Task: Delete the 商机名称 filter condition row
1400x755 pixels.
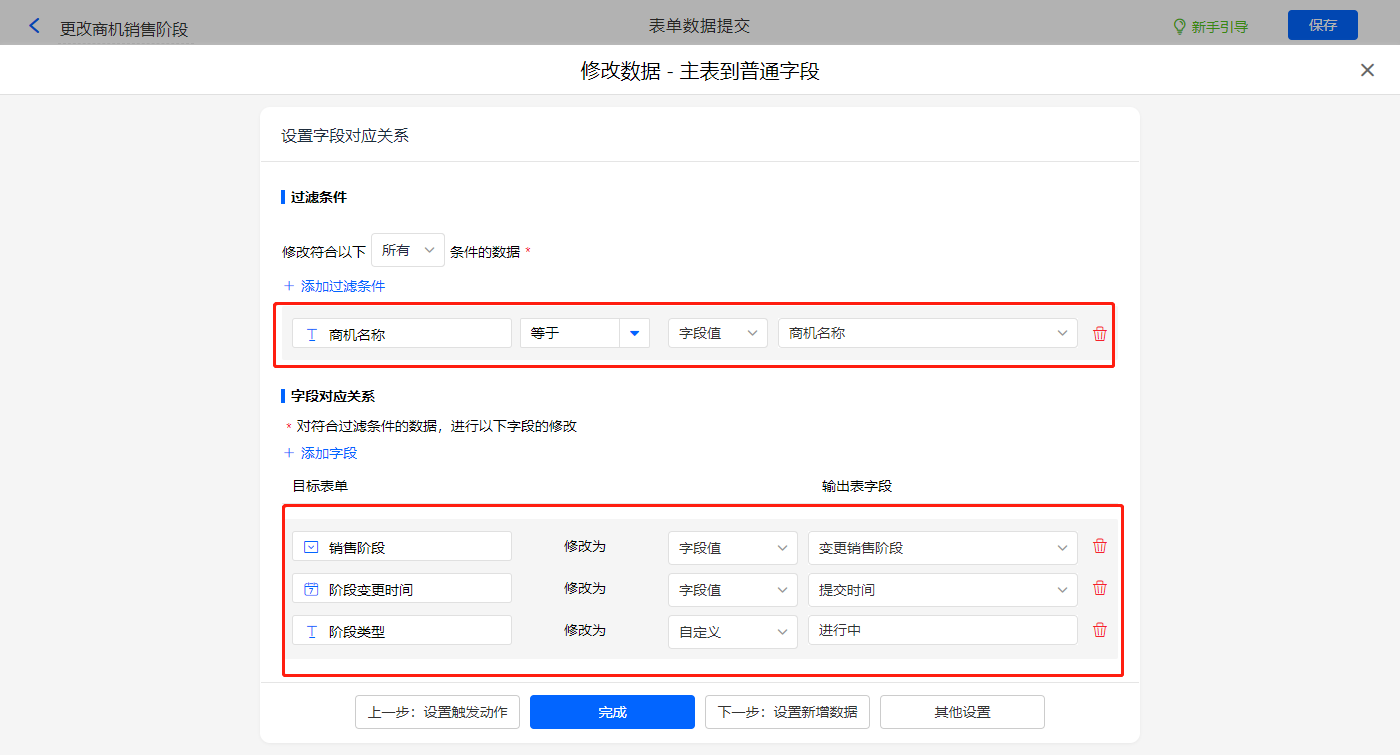Action: pos(1100,334)
